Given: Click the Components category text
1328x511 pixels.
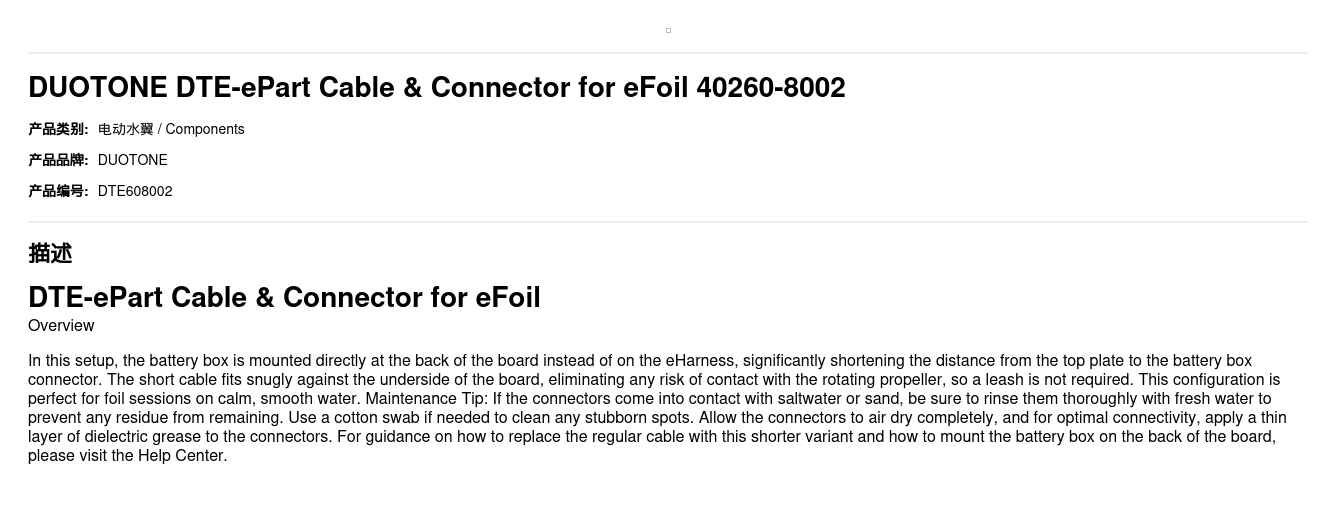Looking at the screenshot, I should tap(205, 129).
